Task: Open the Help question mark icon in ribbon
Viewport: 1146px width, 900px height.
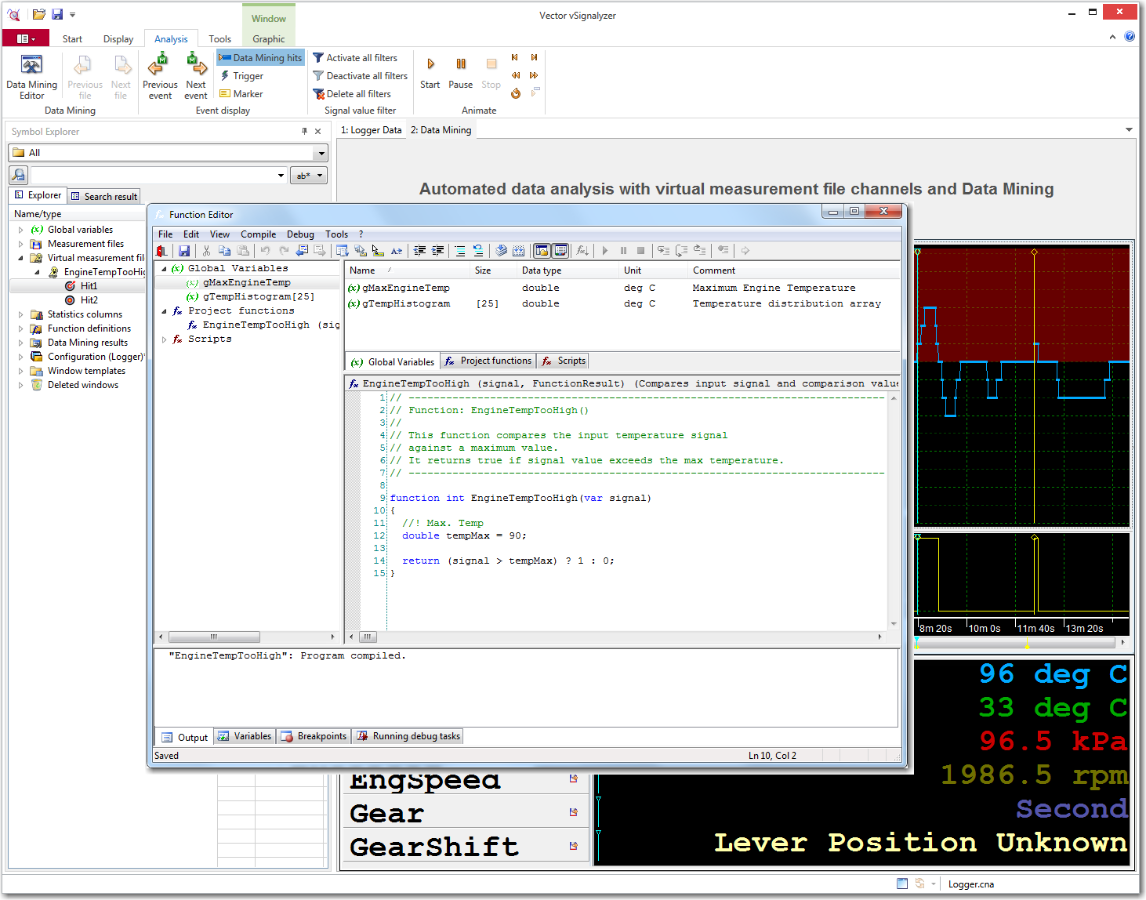Action: (x=1130, y=37)
